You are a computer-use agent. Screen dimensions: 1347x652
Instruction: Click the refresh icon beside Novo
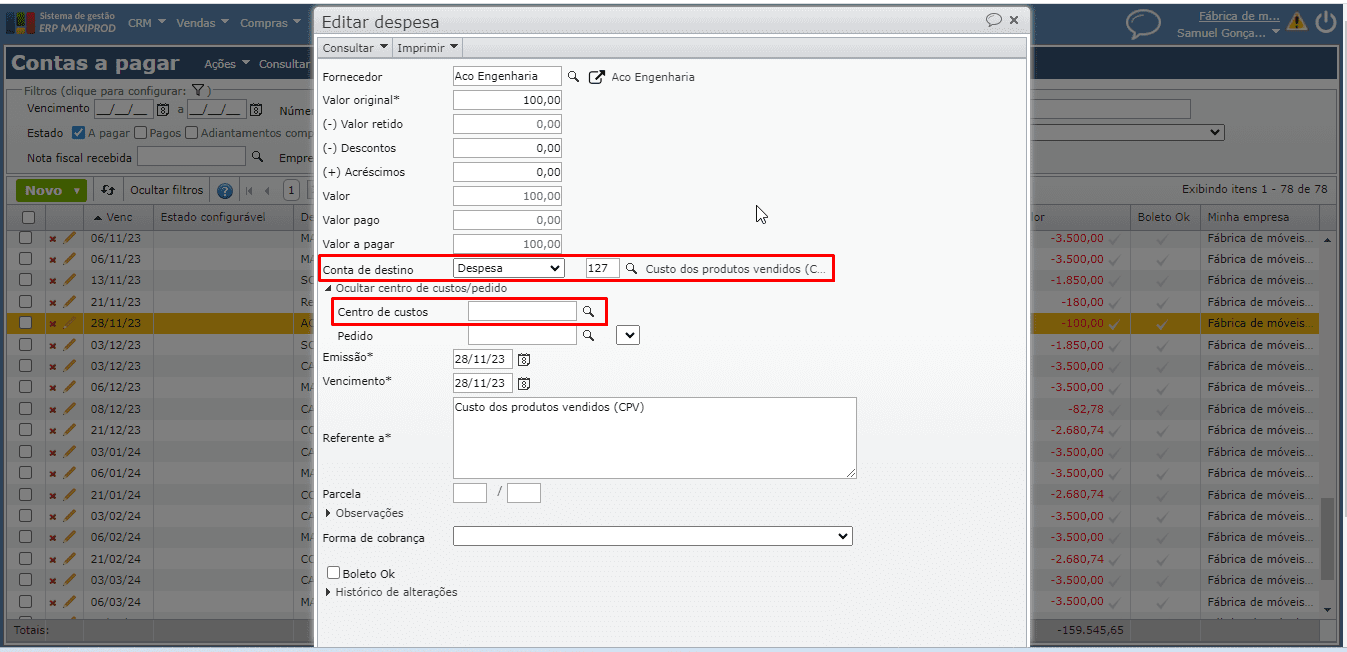point(108,190)
